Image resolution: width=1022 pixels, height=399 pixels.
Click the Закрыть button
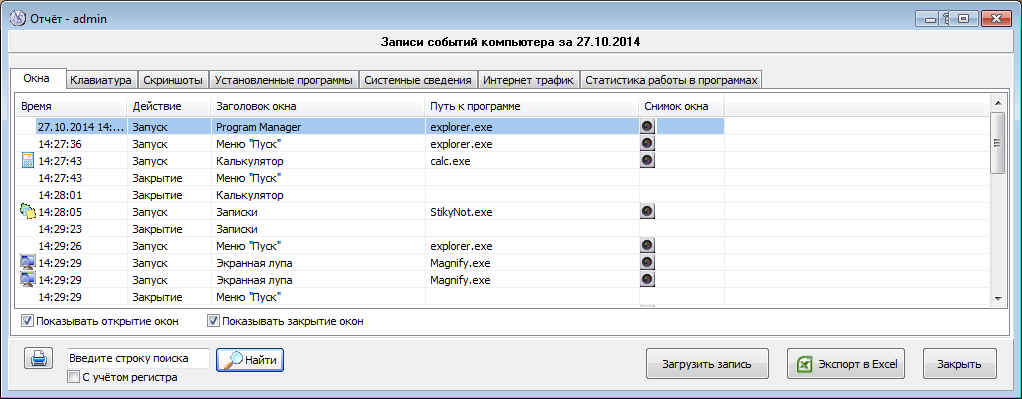(960, 364)
